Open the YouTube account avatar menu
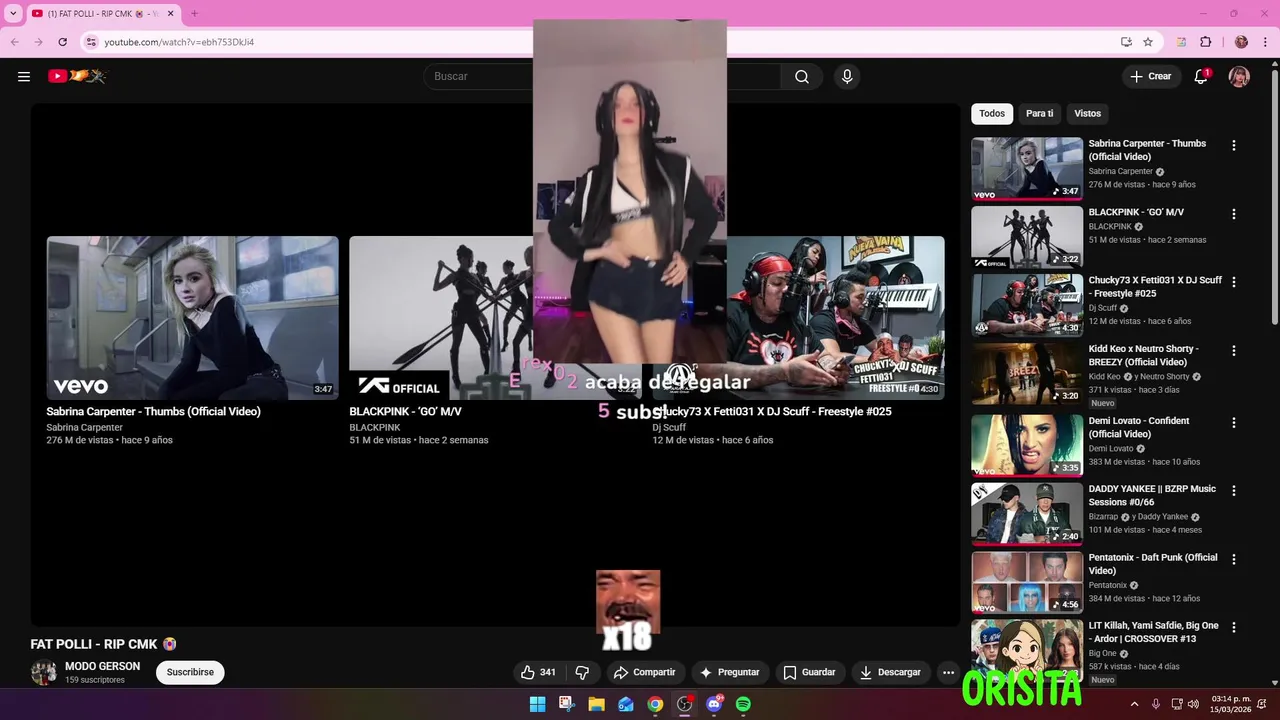 point(1239,76)
